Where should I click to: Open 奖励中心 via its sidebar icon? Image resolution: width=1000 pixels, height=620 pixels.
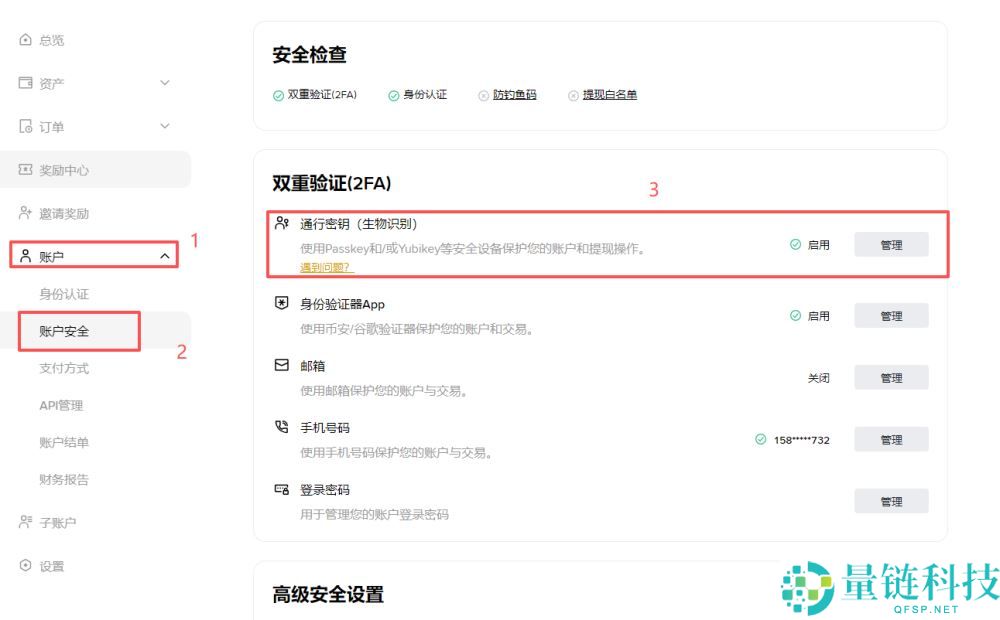coord(23,169)
